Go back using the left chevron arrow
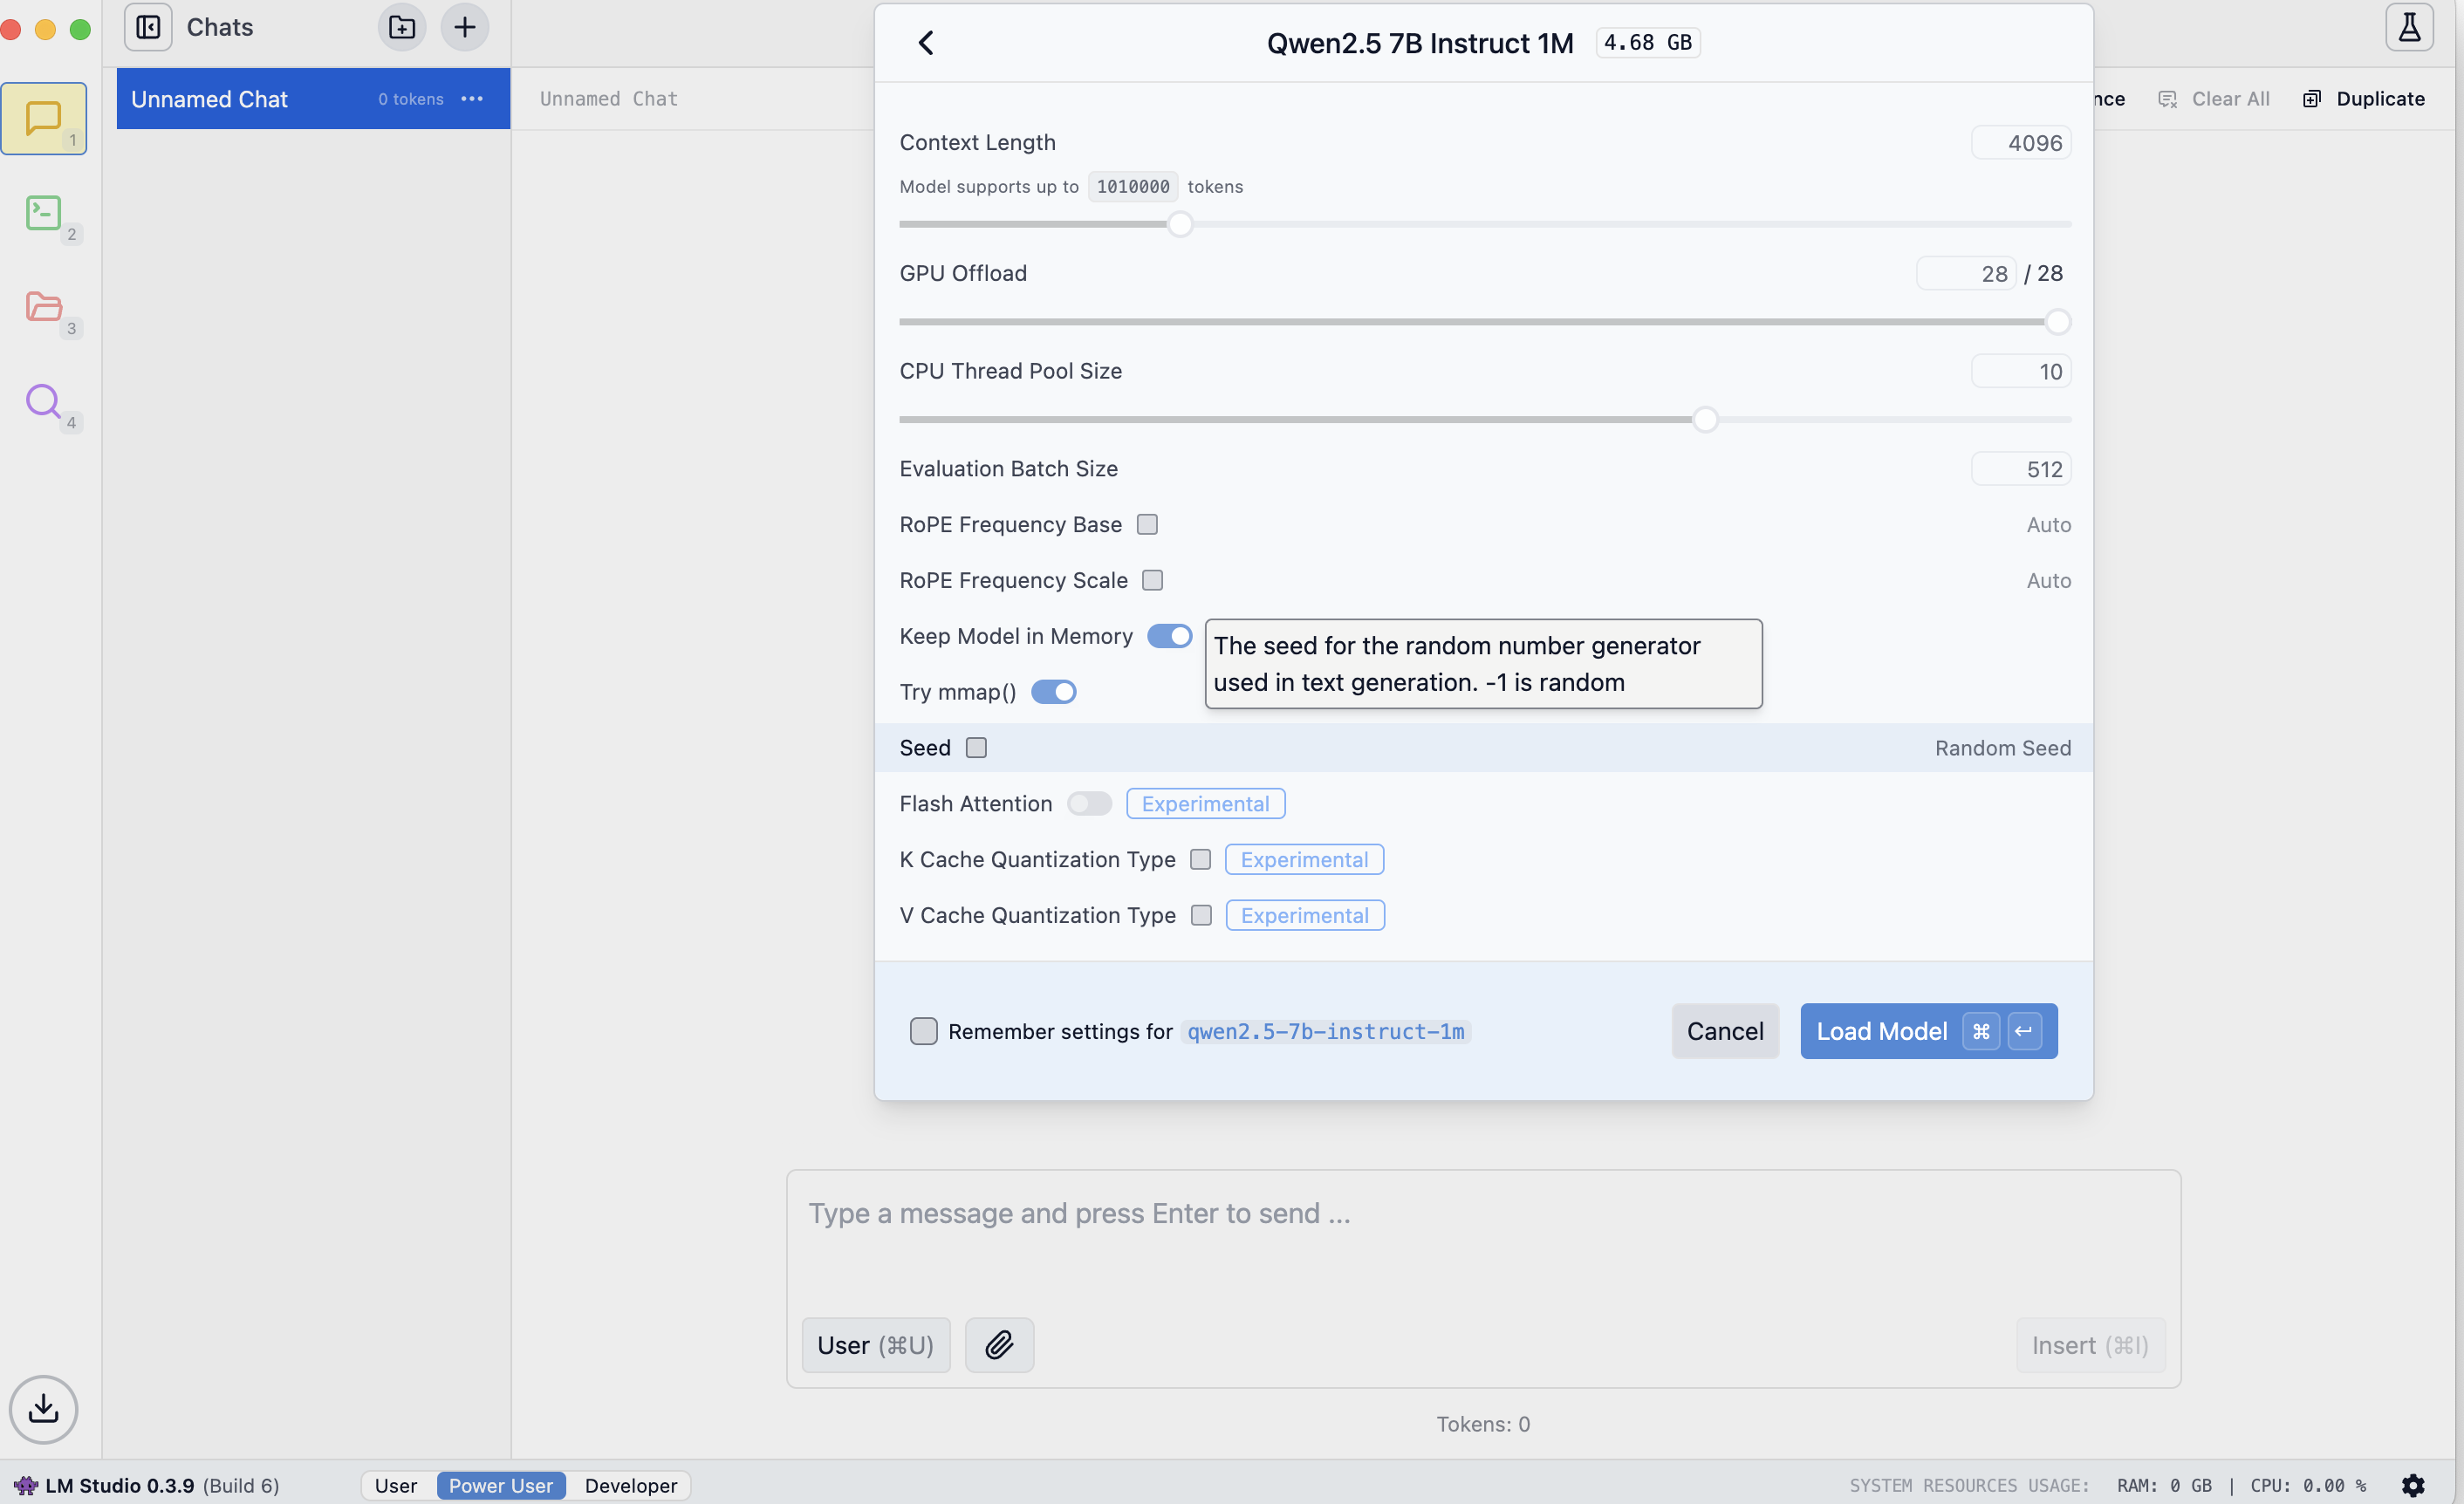This screenshot has width=2464, height=1504. point(926,43)
